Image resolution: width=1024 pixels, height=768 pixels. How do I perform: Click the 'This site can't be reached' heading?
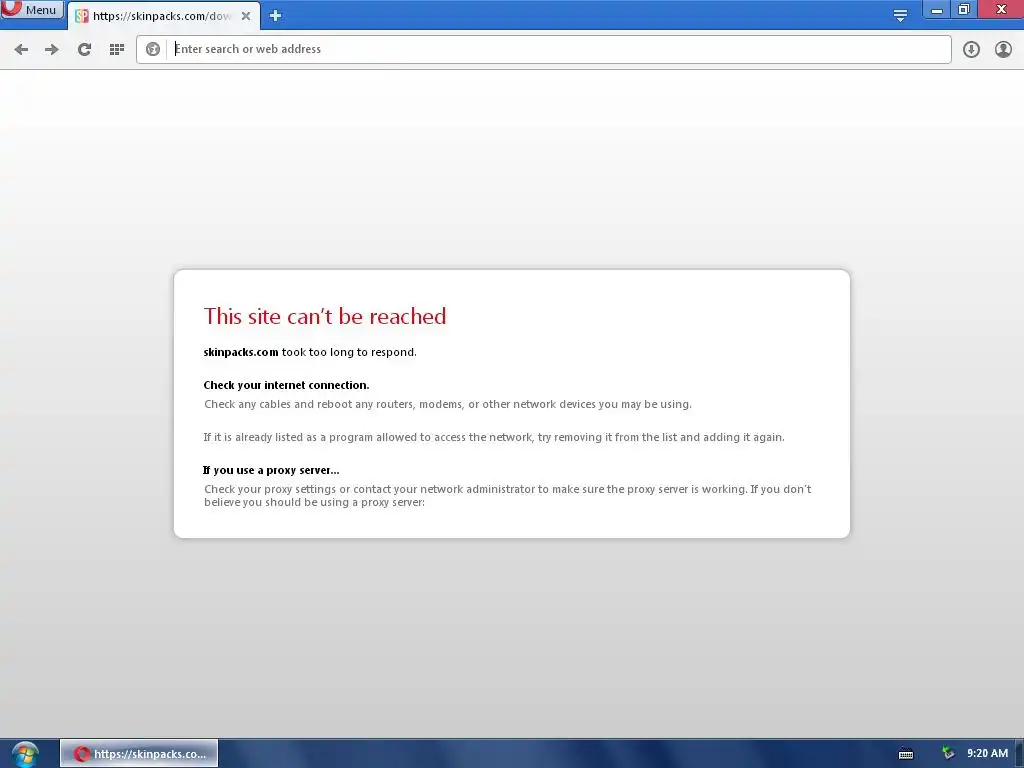[325, 316]
